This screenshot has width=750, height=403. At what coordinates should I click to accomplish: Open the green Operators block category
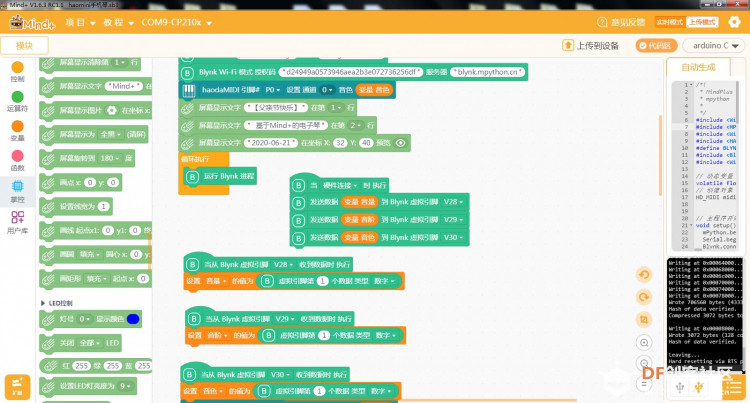pos(18,101)
